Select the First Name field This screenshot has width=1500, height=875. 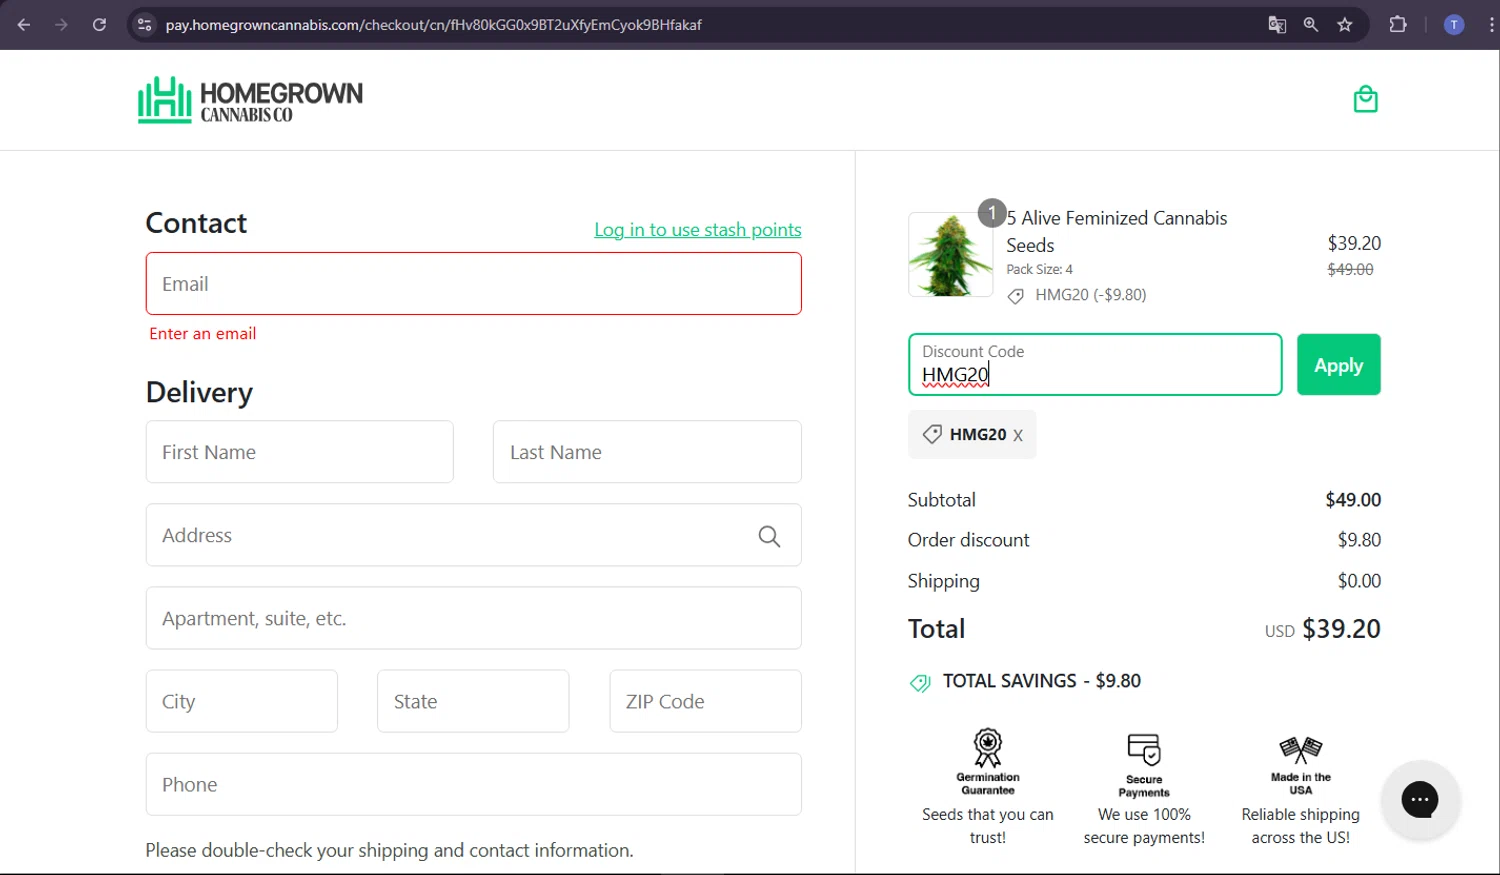tap(300, 452)
